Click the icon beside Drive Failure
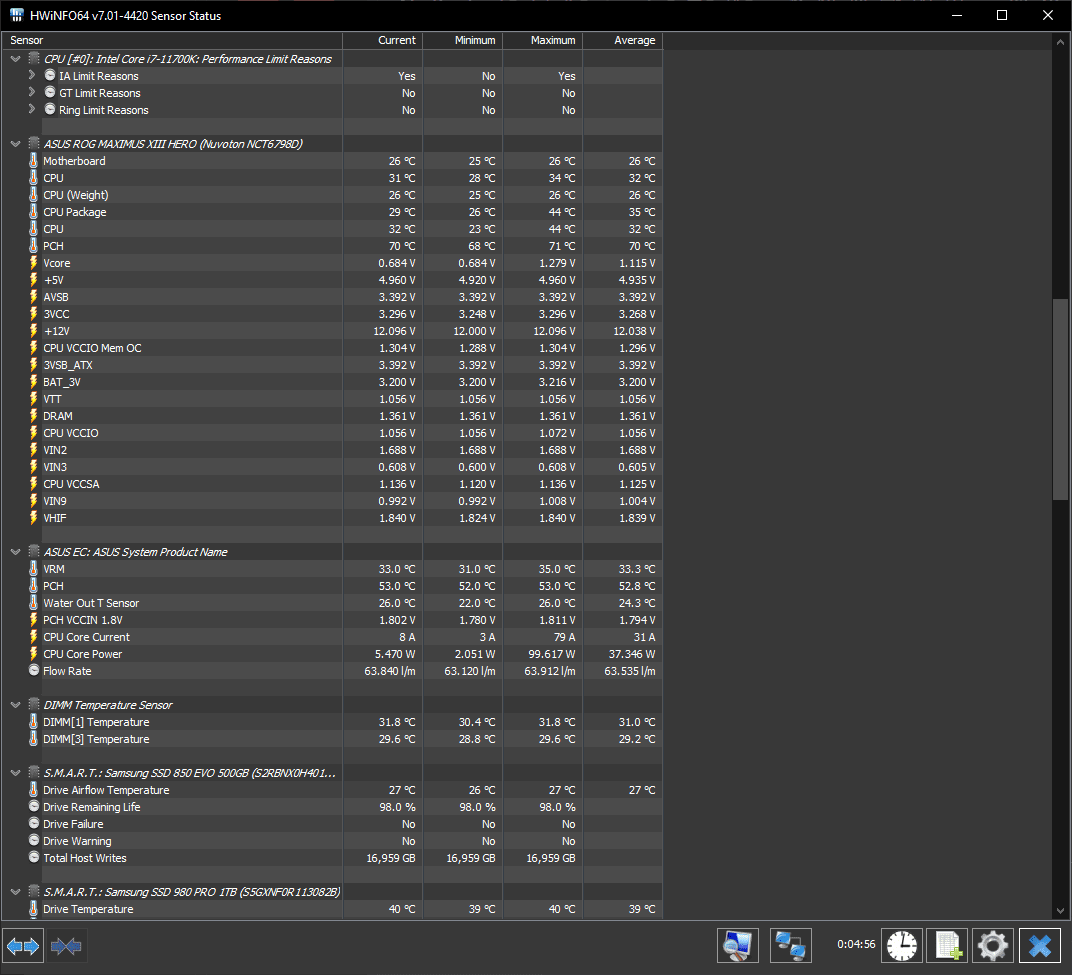 click(x=34, y=824)
